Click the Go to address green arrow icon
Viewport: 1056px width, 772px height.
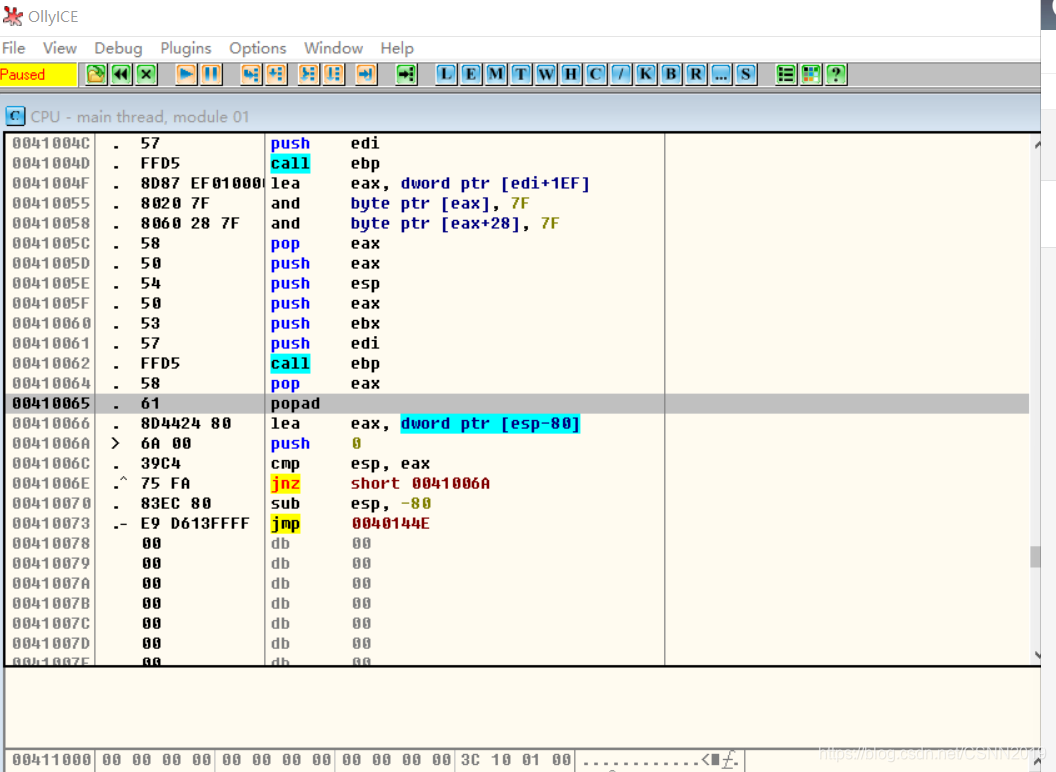point(406,74)
